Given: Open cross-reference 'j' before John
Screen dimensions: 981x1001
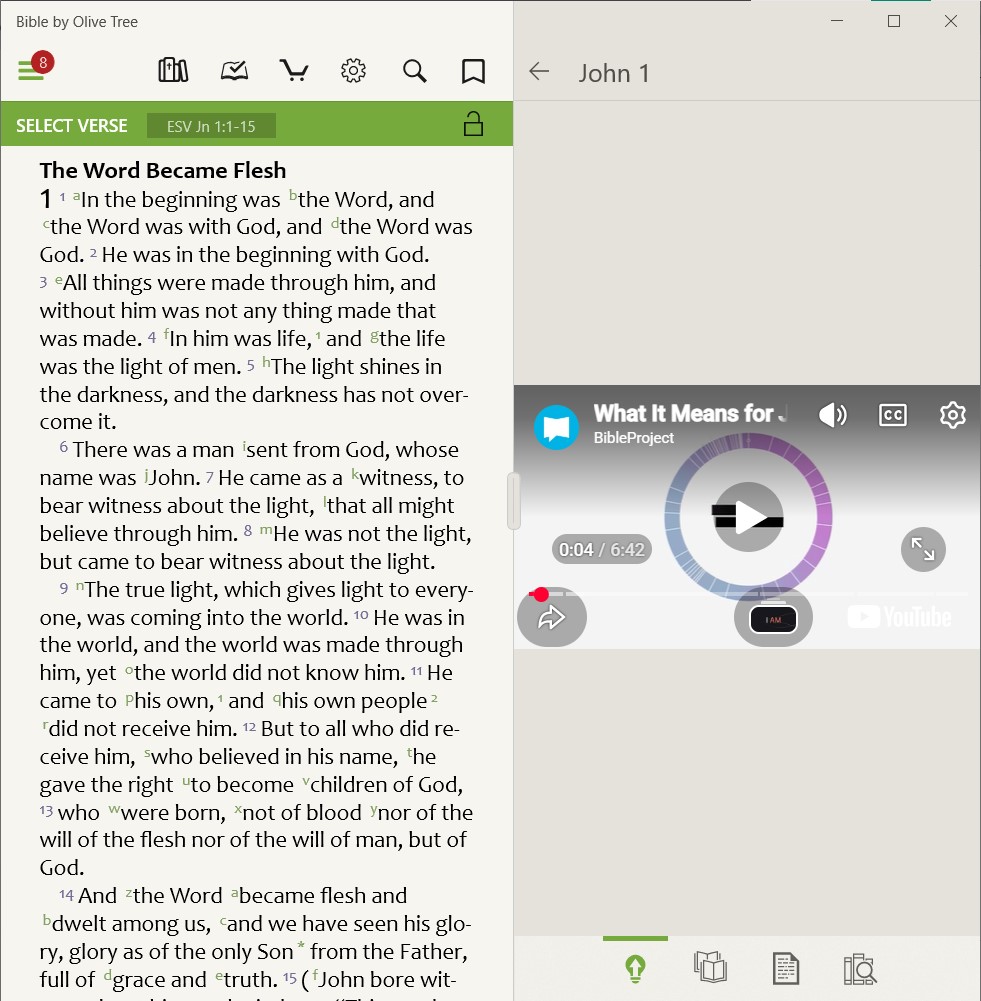Looking at the screenshot, I should [x=146, y=476].
